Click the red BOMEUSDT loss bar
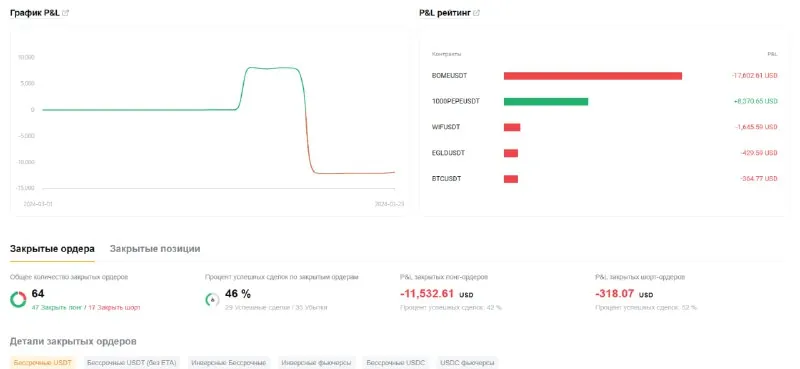Viewport: 800px width, 369px height. (593, 76)
